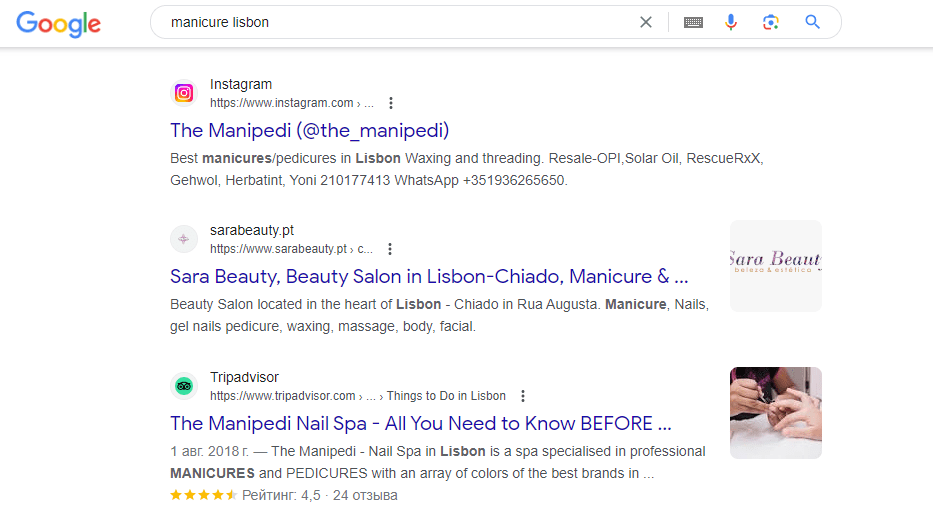Clear the search query text

pos(646,22)
